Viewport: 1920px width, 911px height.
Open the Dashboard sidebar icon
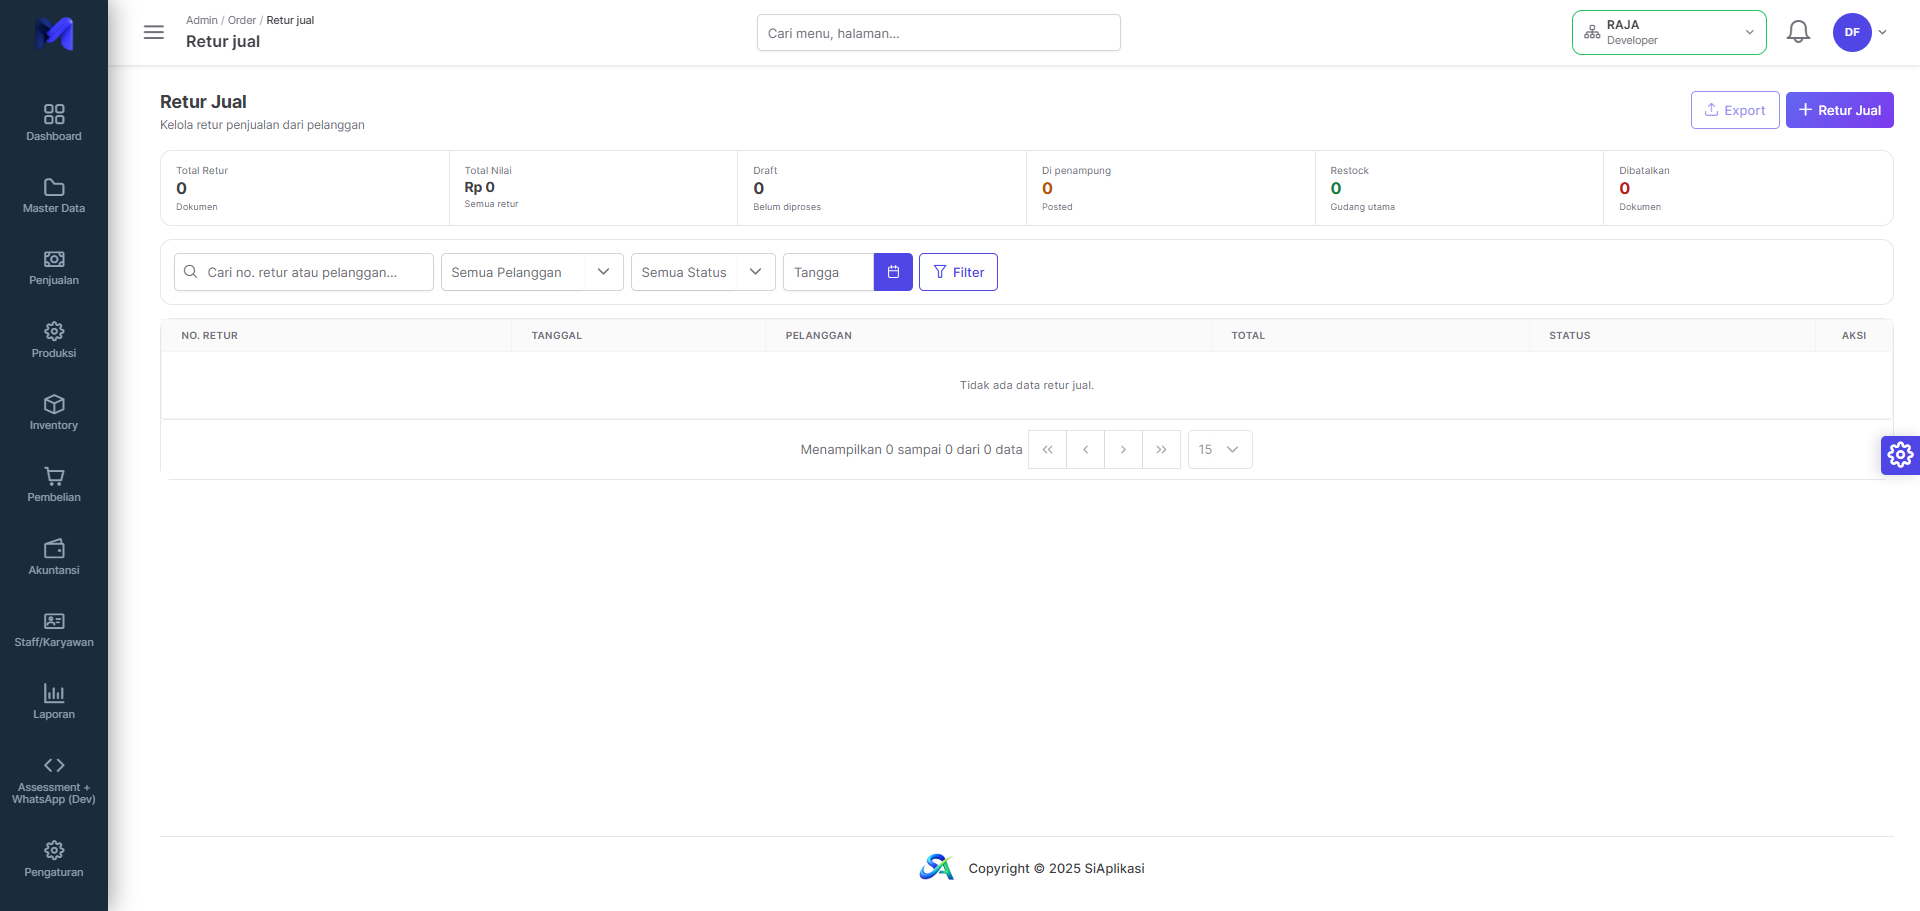54,114
